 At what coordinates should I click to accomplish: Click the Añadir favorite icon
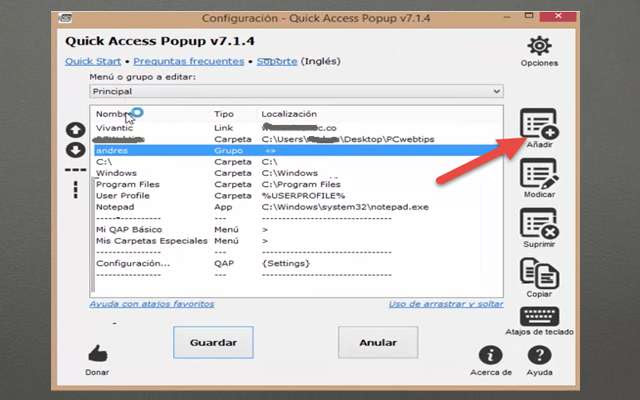pos(539,124)
